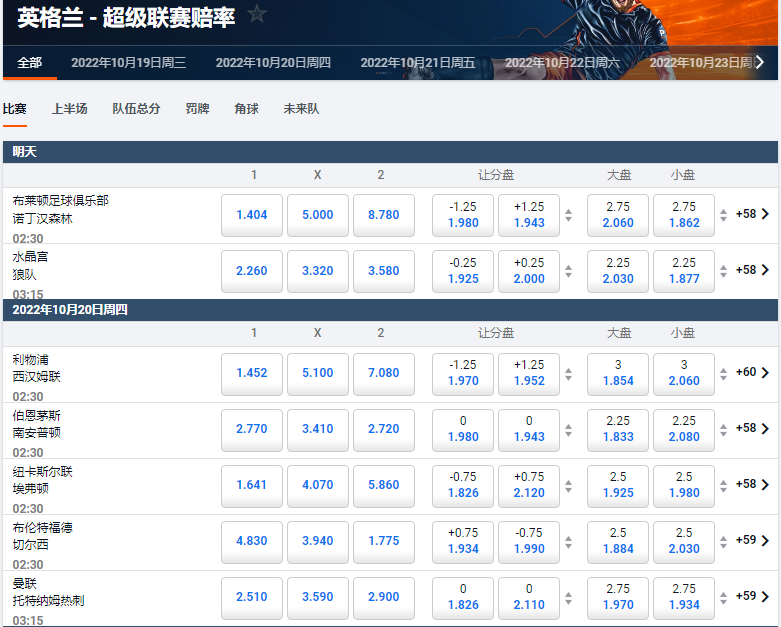
Task: Open +58 more markets for 布莱顿 match
Action: tap(752, 214)
